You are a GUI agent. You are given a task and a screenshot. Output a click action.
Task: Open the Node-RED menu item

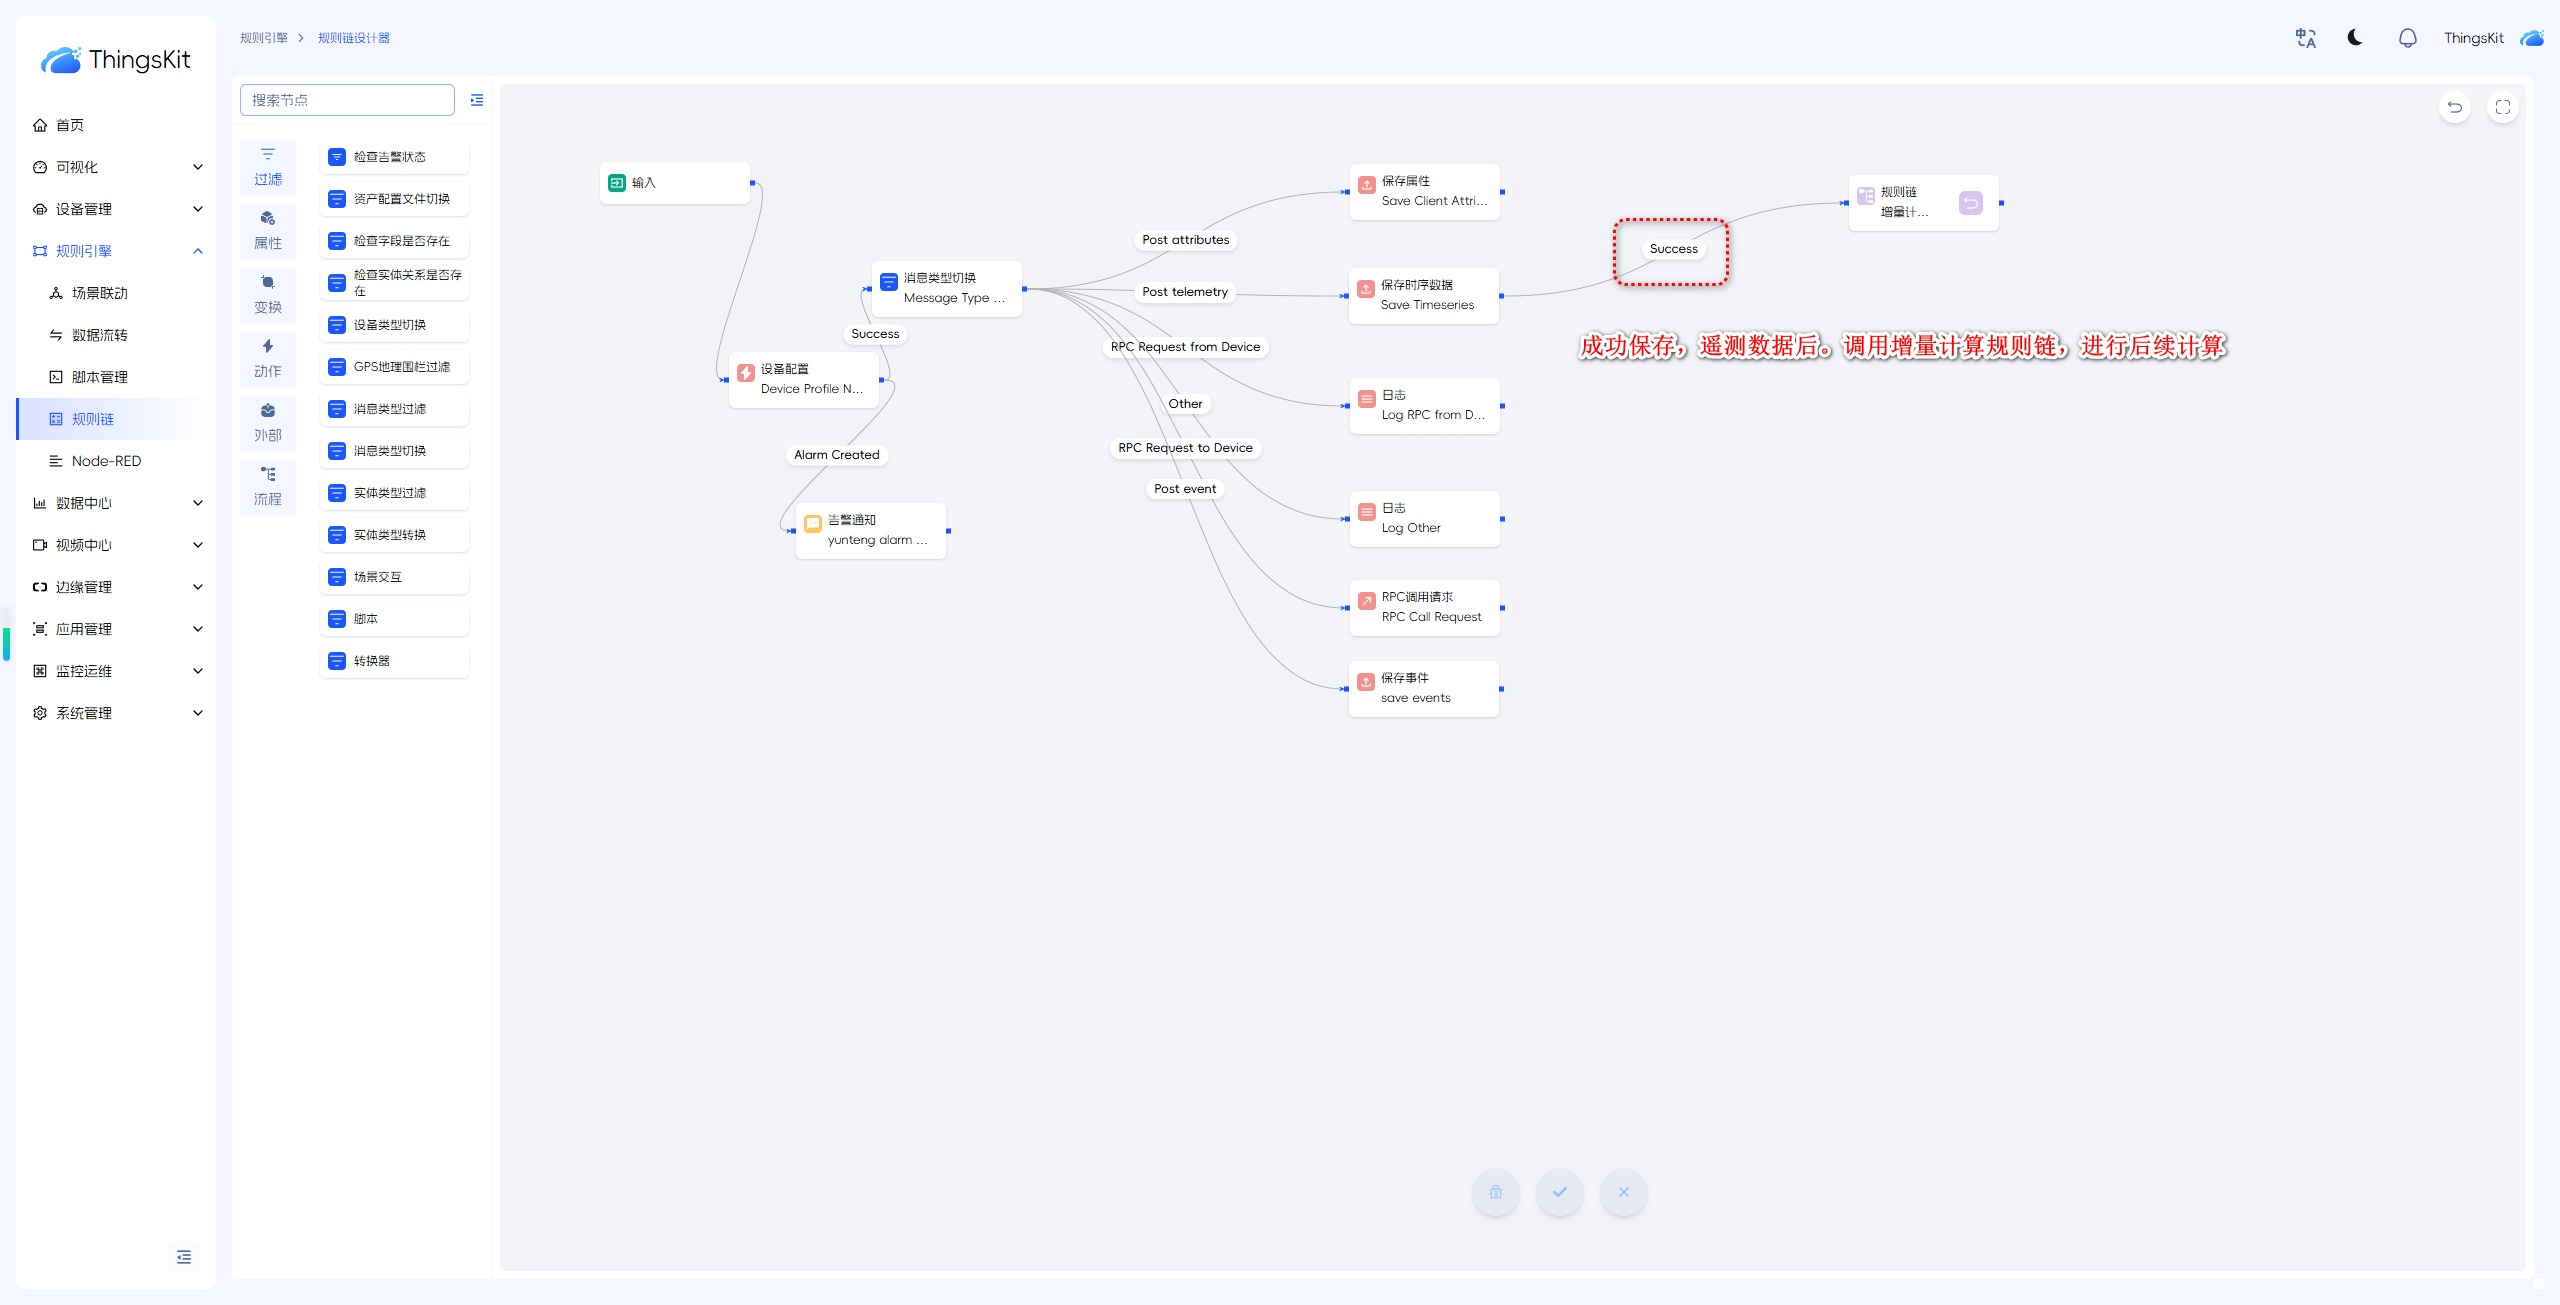coord(106,461)
